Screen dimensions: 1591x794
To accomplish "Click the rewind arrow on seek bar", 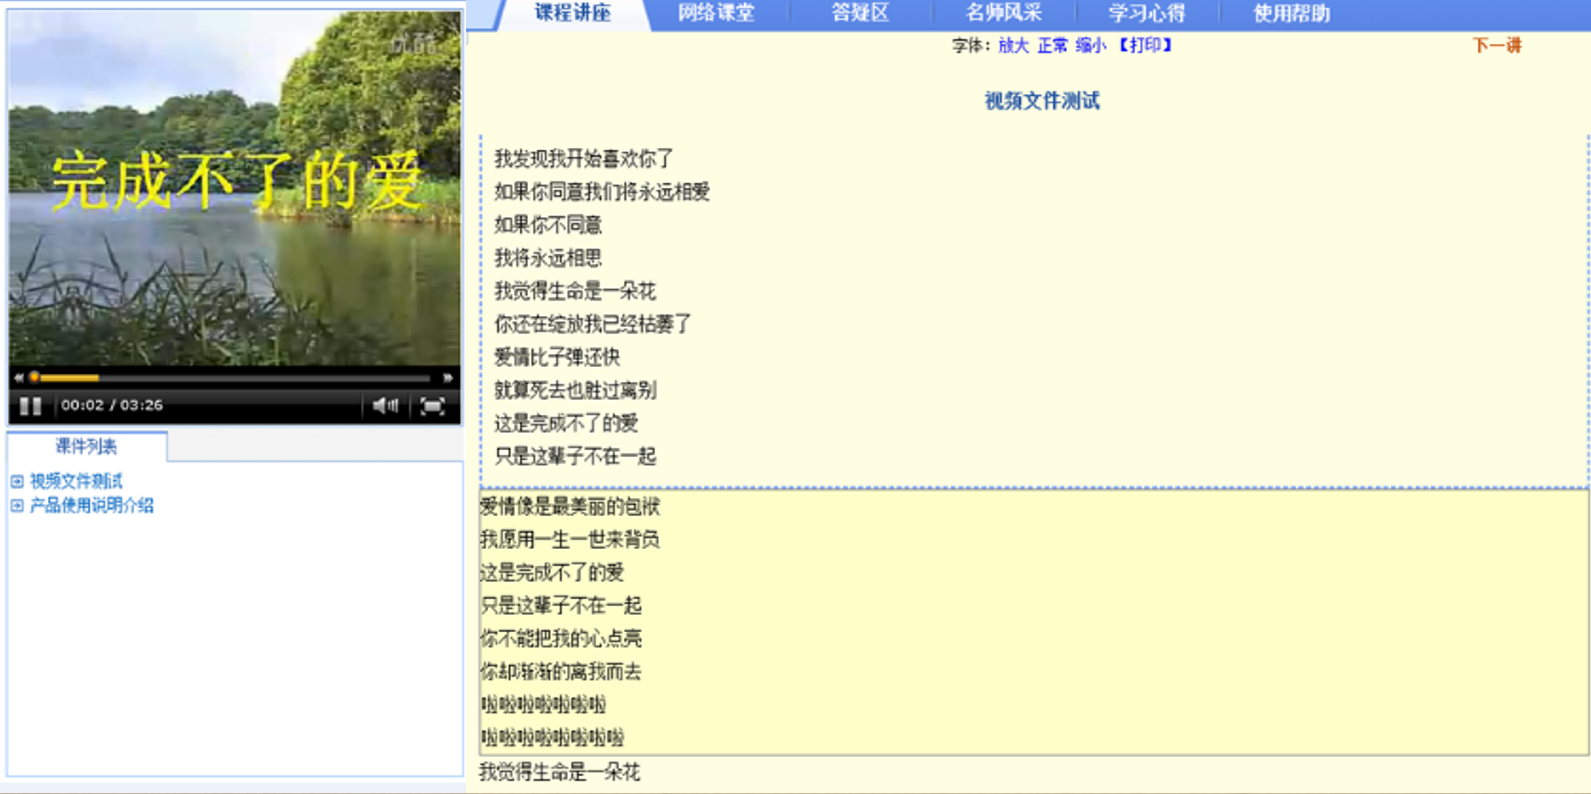I will click(18, 378).
